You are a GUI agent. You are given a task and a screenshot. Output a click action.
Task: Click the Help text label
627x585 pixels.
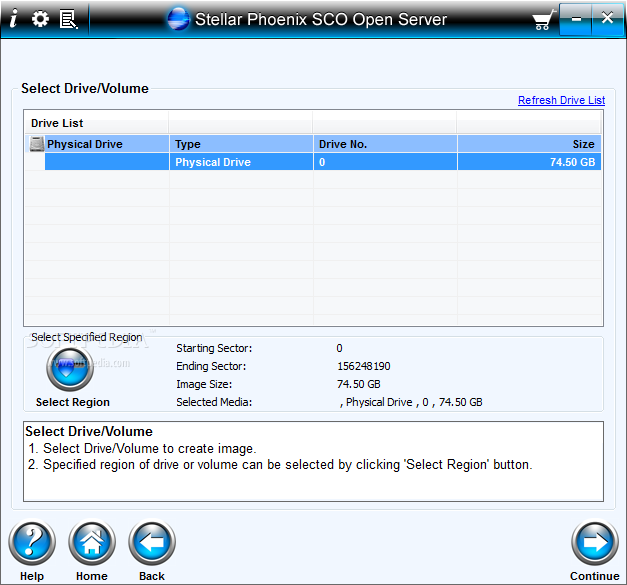pyautogui.click(x=32, y=576)
